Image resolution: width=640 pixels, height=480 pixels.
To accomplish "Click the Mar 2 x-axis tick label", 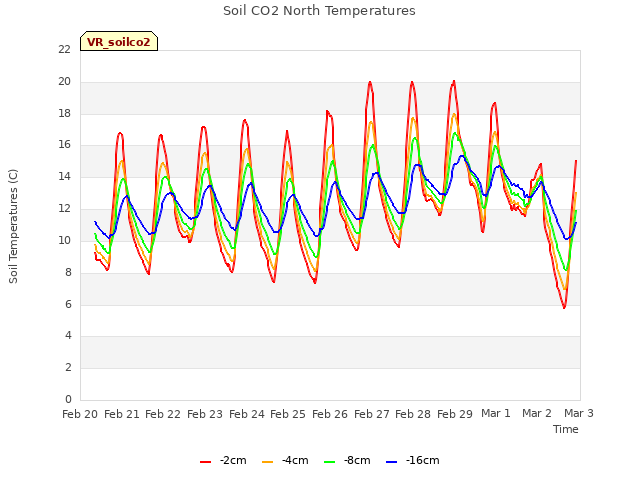I will 537,413.
